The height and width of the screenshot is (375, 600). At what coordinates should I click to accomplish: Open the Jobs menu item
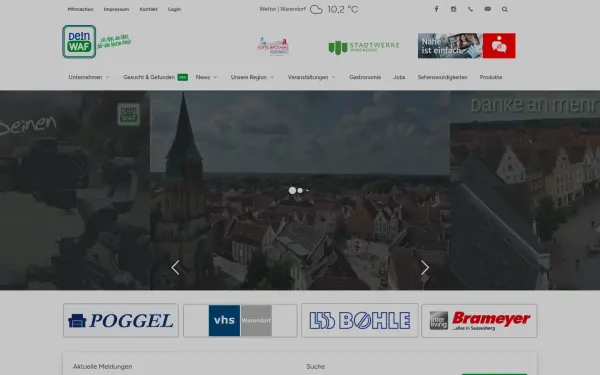(399, 77)
